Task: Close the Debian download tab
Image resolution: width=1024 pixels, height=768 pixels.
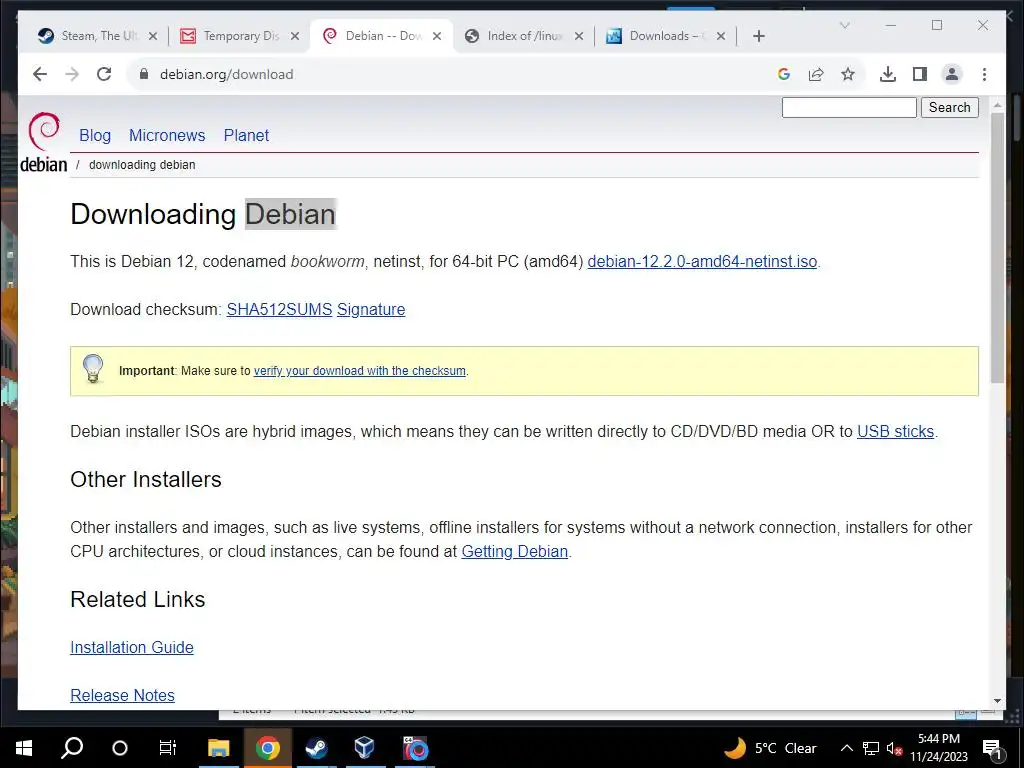Action: [x=437, y=36]
